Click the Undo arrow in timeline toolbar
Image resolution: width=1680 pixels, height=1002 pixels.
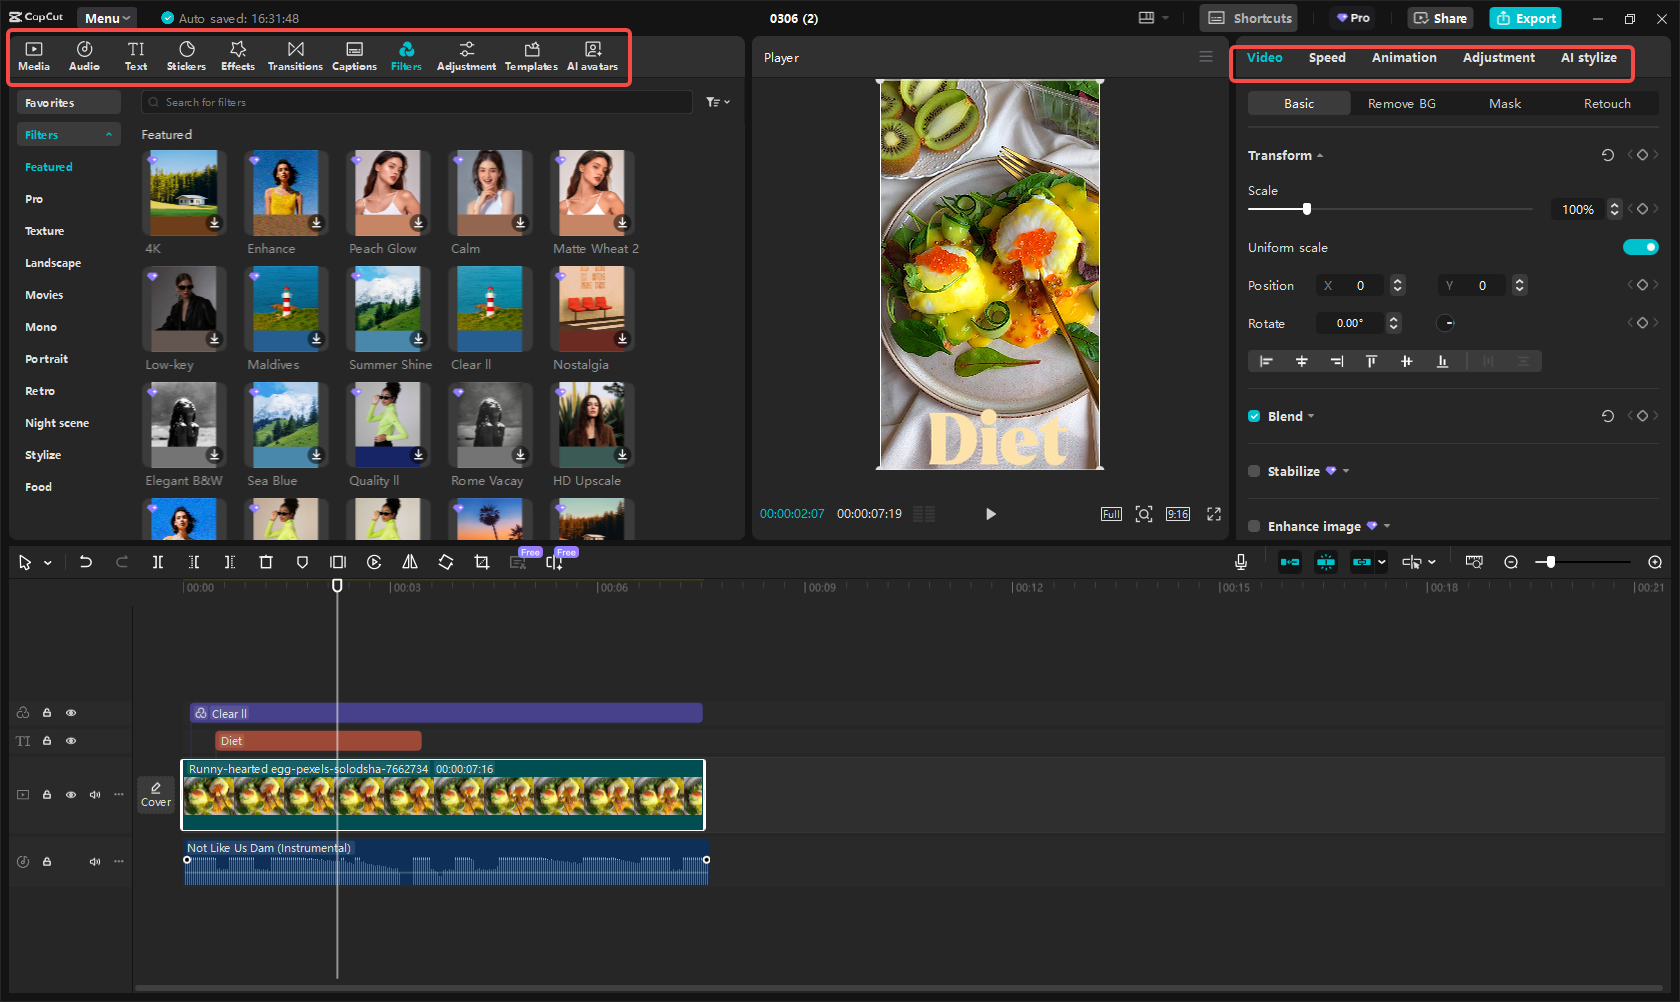click(86, 562)
